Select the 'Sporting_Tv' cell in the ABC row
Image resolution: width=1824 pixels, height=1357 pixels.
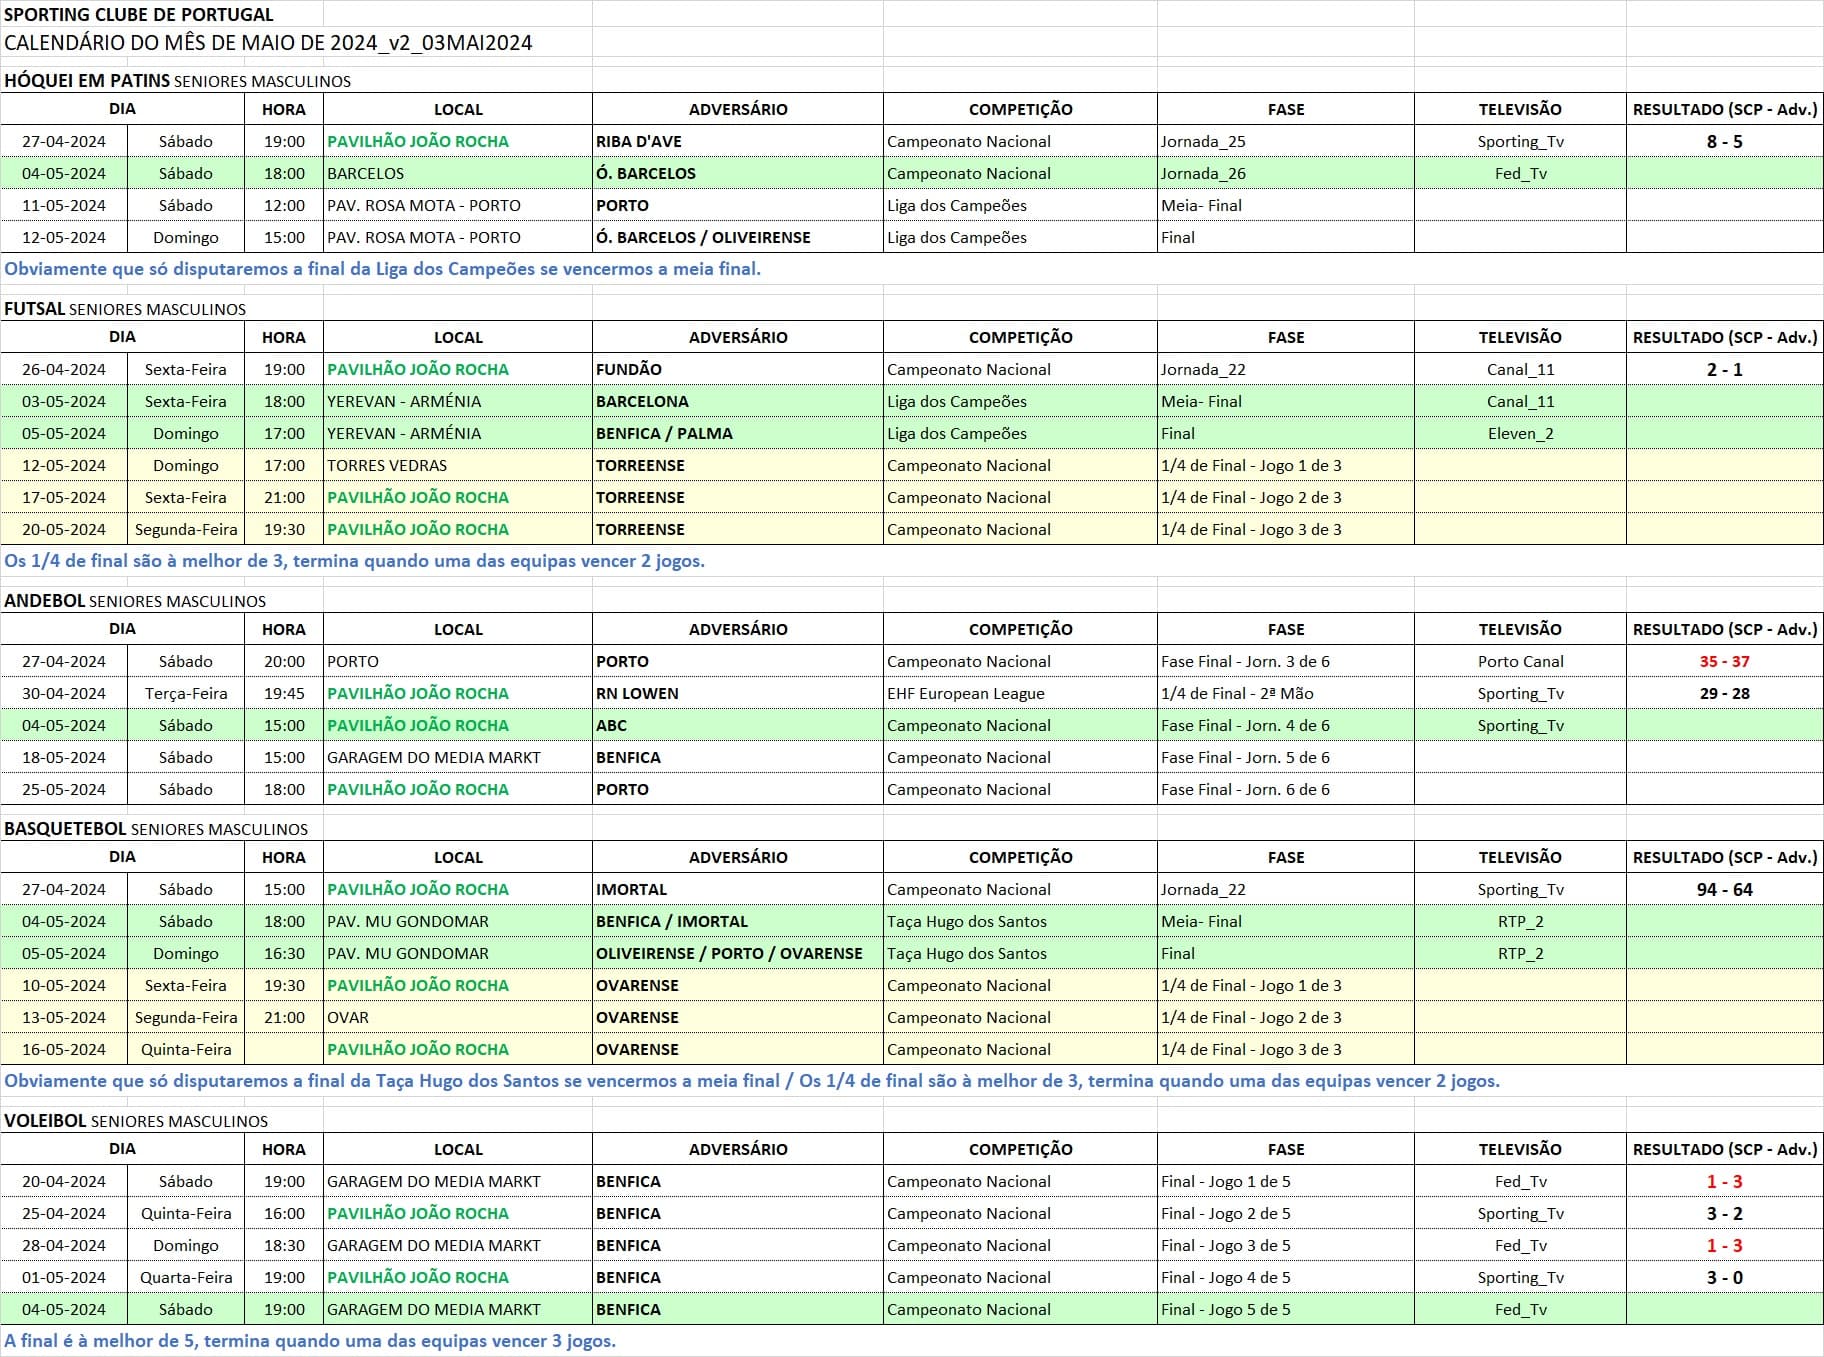click(1520, 725)
